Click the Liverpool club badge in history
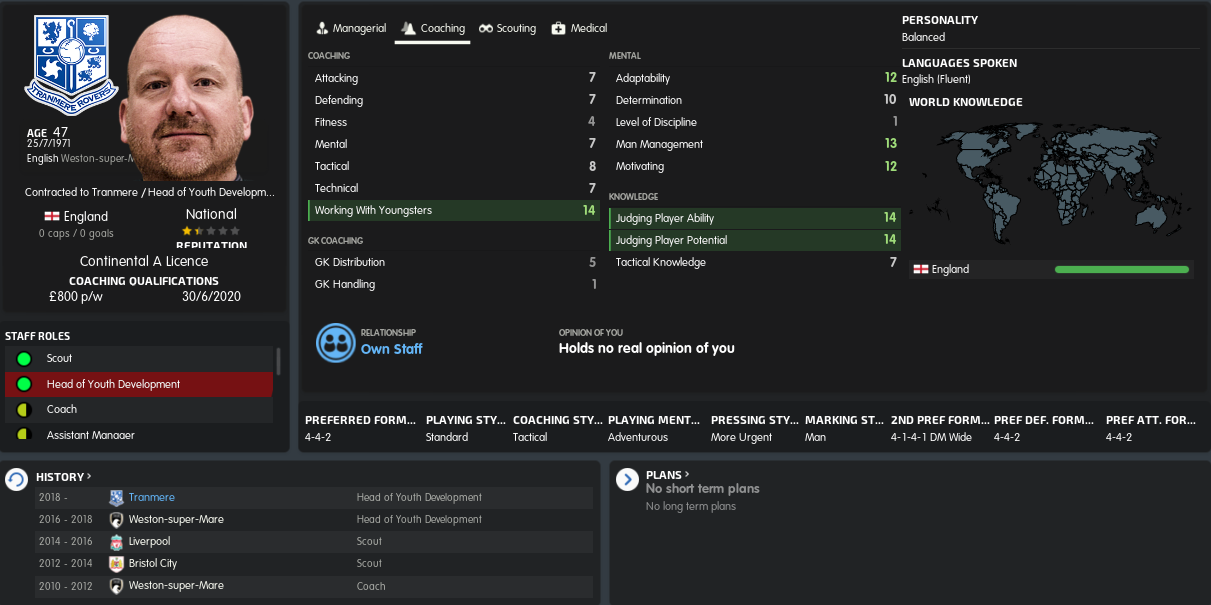This screenshot has height=605, width=1211. click(116, 542)
